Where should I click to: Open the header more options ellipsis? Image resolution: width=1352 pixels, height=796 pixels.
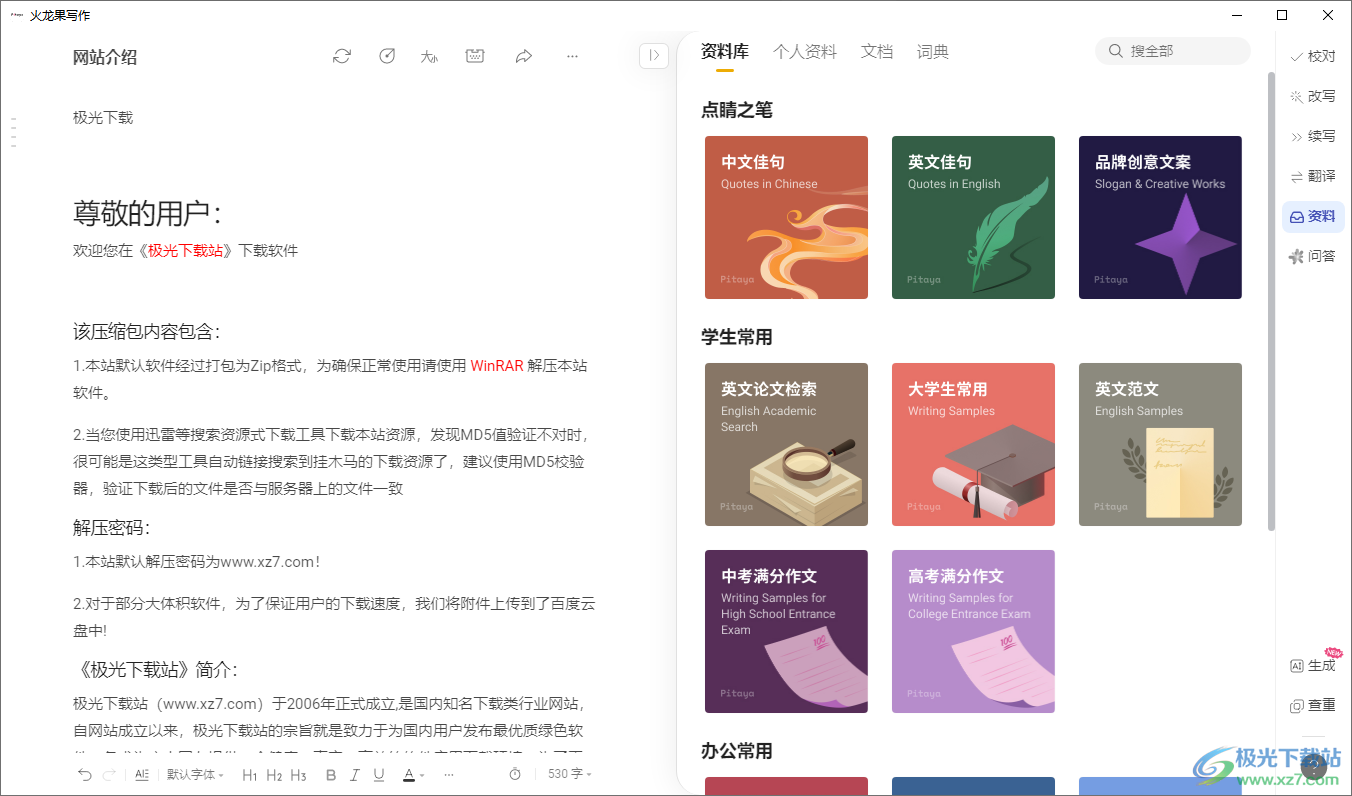click(572, 56)
